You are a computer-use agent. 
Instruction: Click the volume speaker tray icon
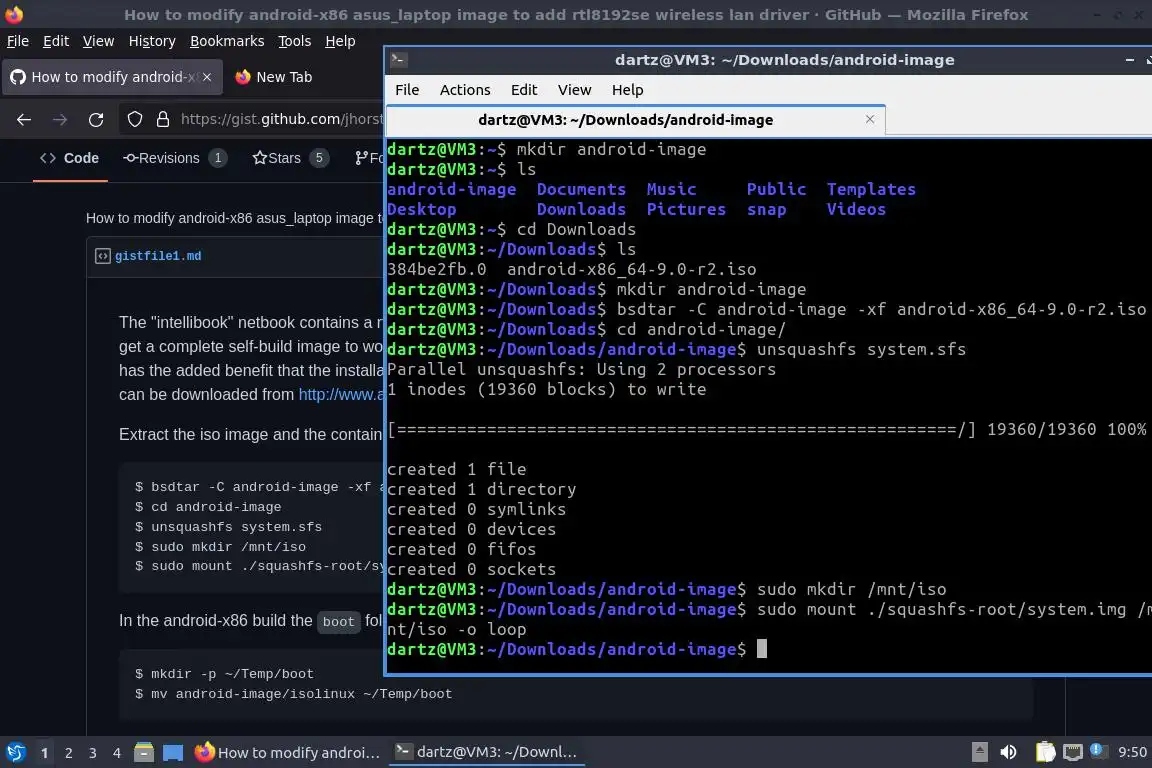pos(1009,752)
